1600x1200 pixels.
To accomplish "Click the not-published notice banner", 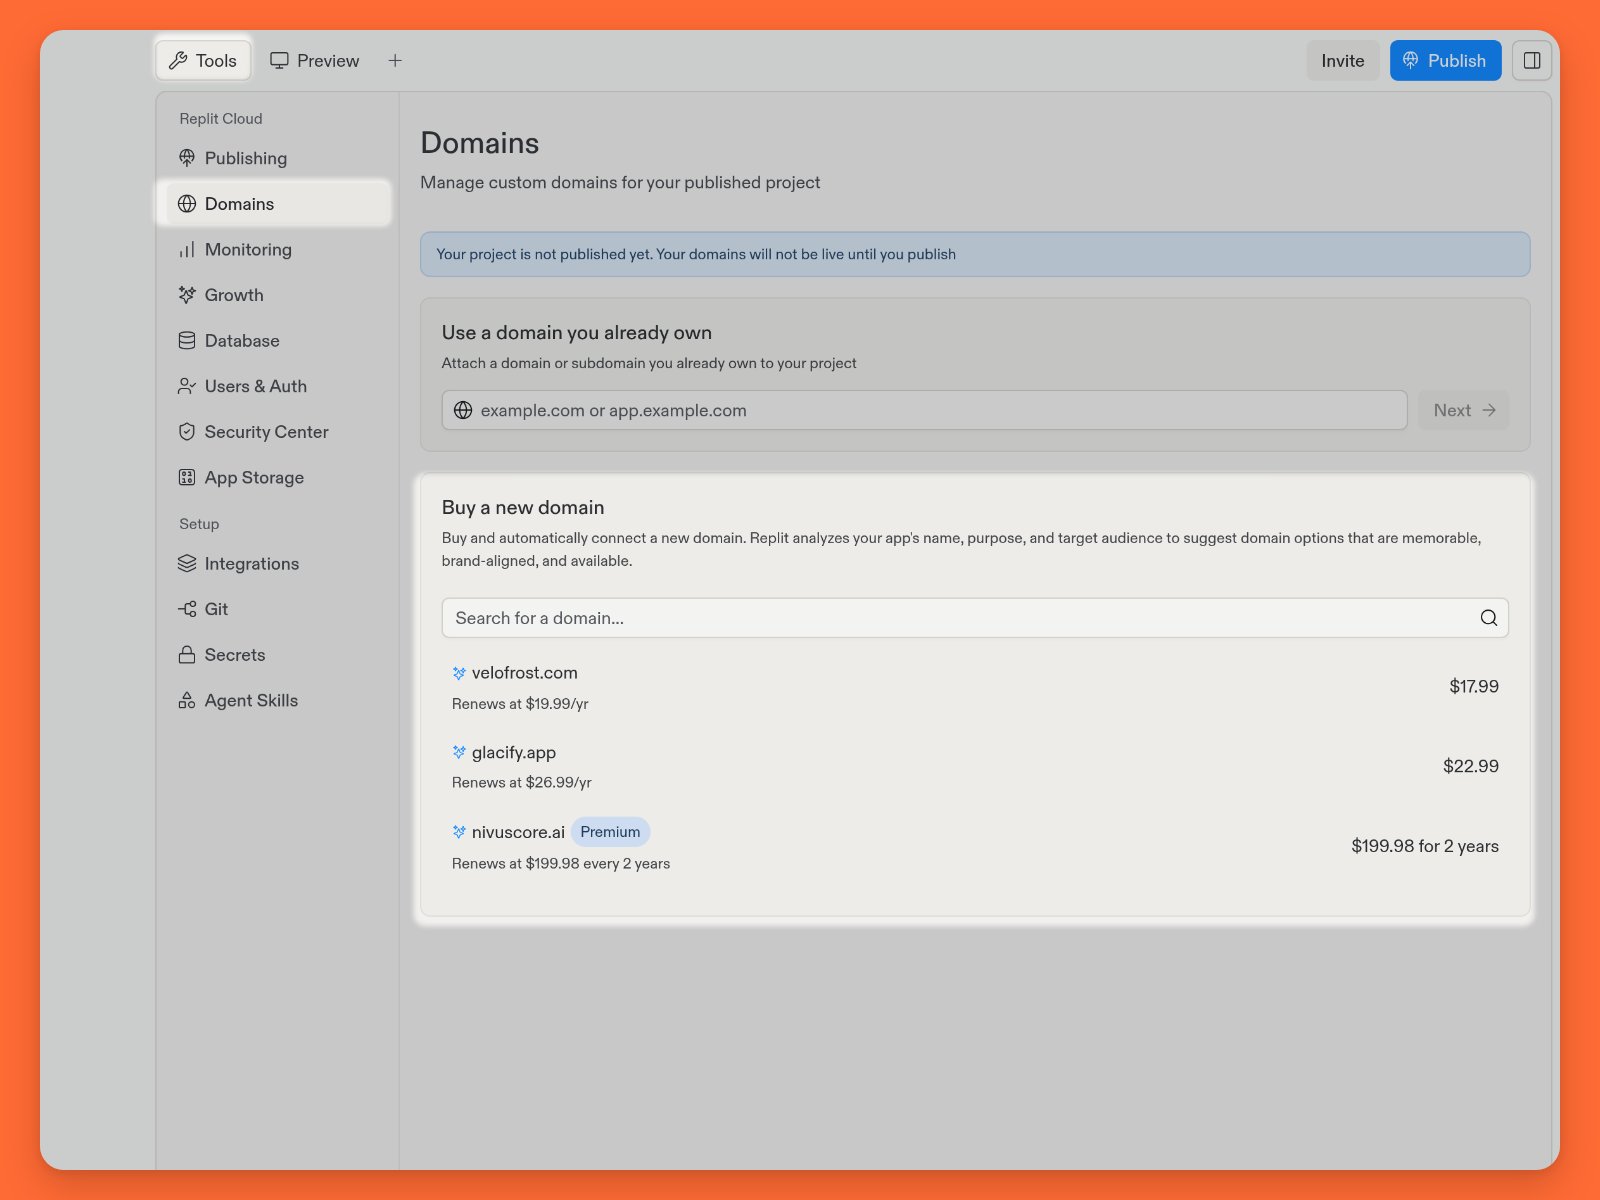I will (x=975, y=254).
